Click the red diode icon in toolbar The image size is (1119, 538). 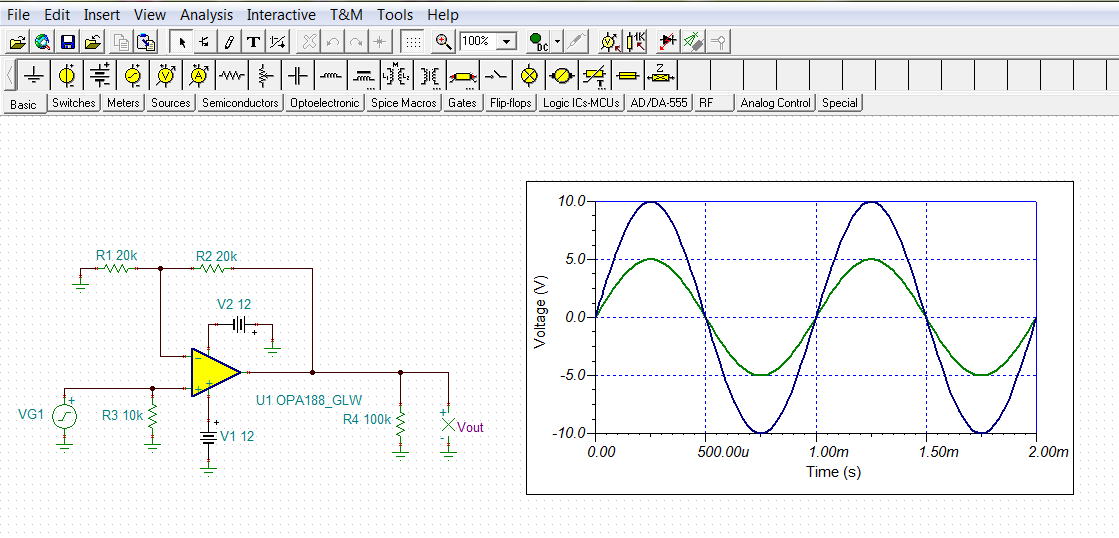coord(667,42)
